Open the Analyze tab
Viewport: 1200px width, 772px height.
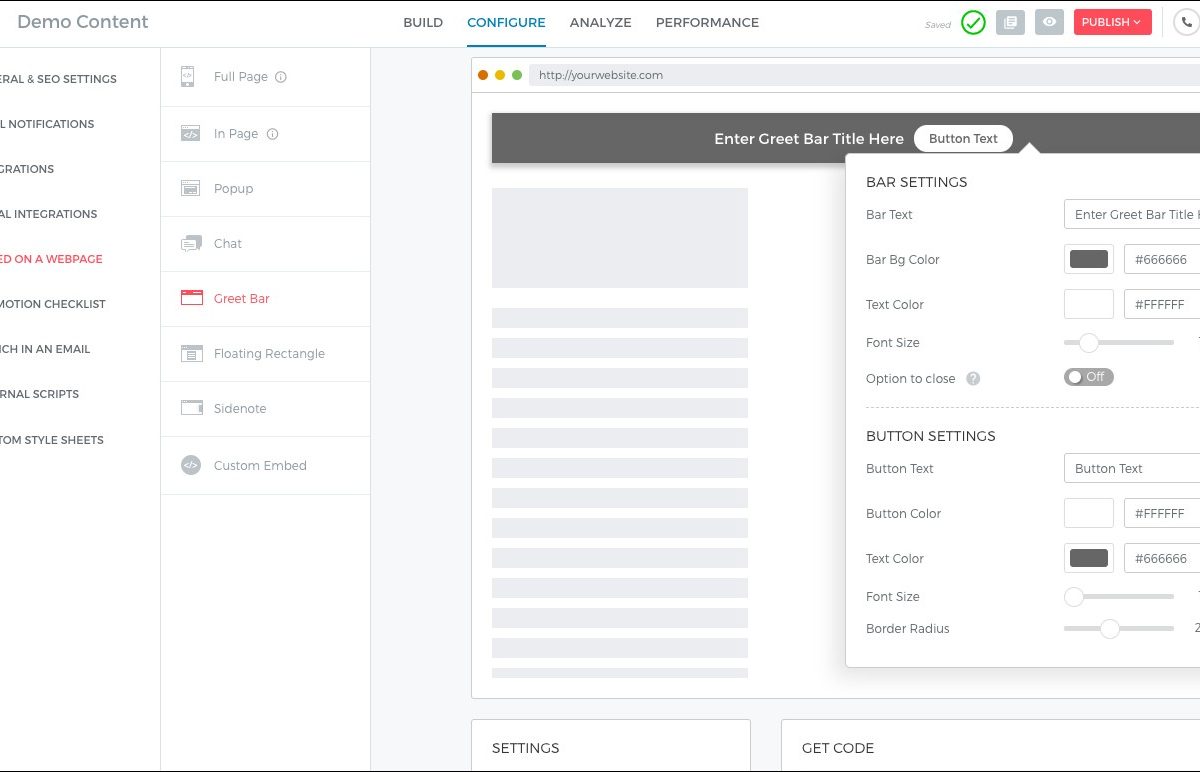pos(600,23)
